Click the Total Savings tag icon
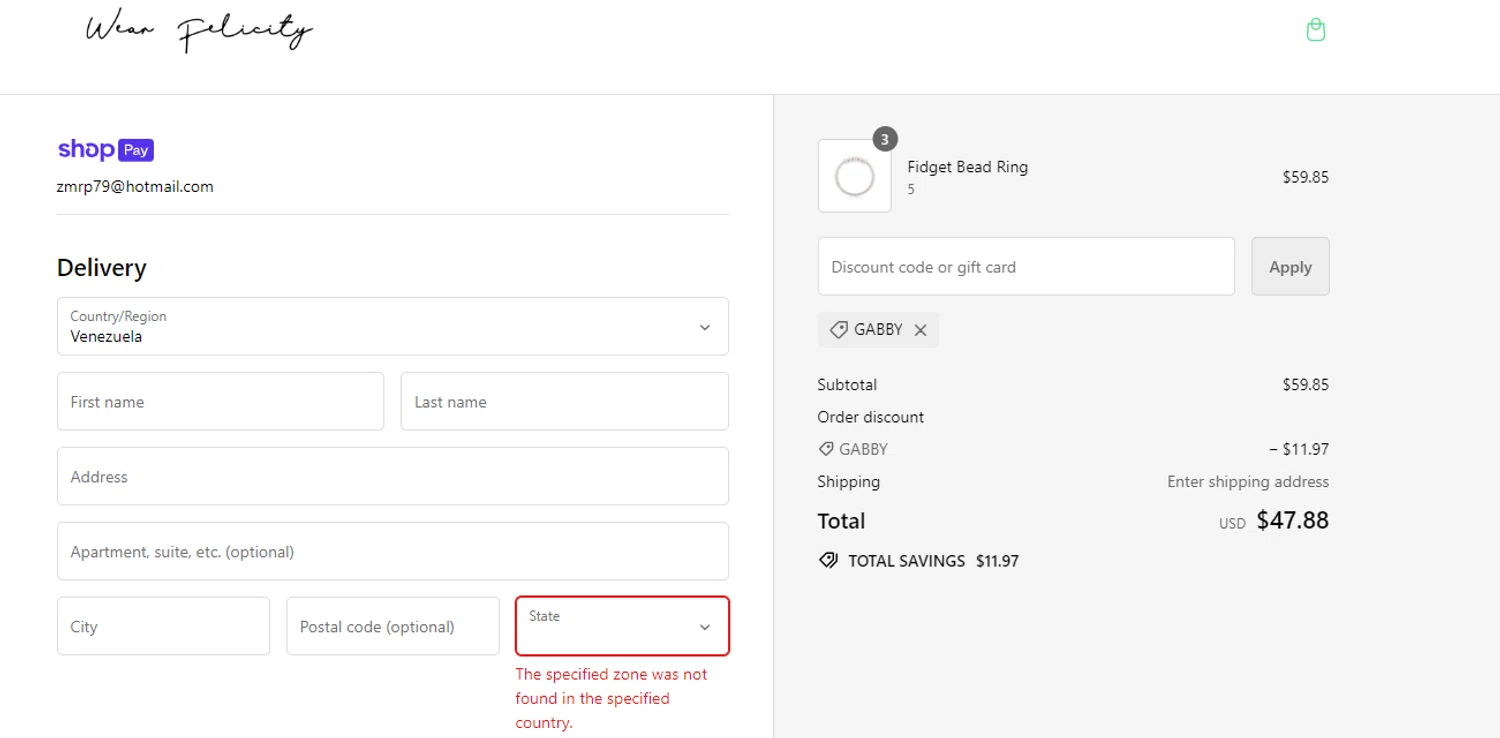Viewport: 1500px width, 738px height. (x=828, y=561)
